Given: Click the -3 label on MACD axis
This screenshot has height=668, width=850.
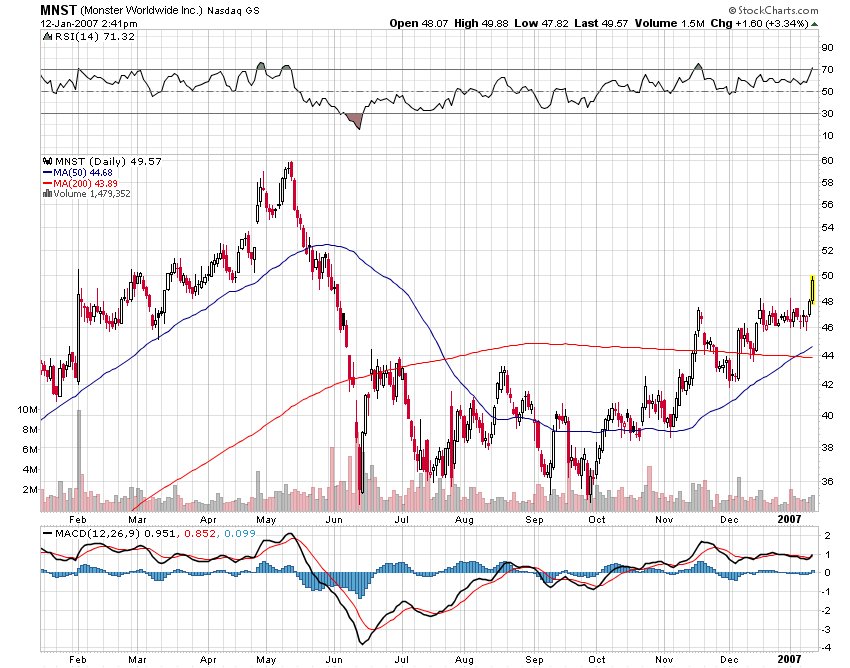Looking at the screenshot, I should [x=826, y=630].
